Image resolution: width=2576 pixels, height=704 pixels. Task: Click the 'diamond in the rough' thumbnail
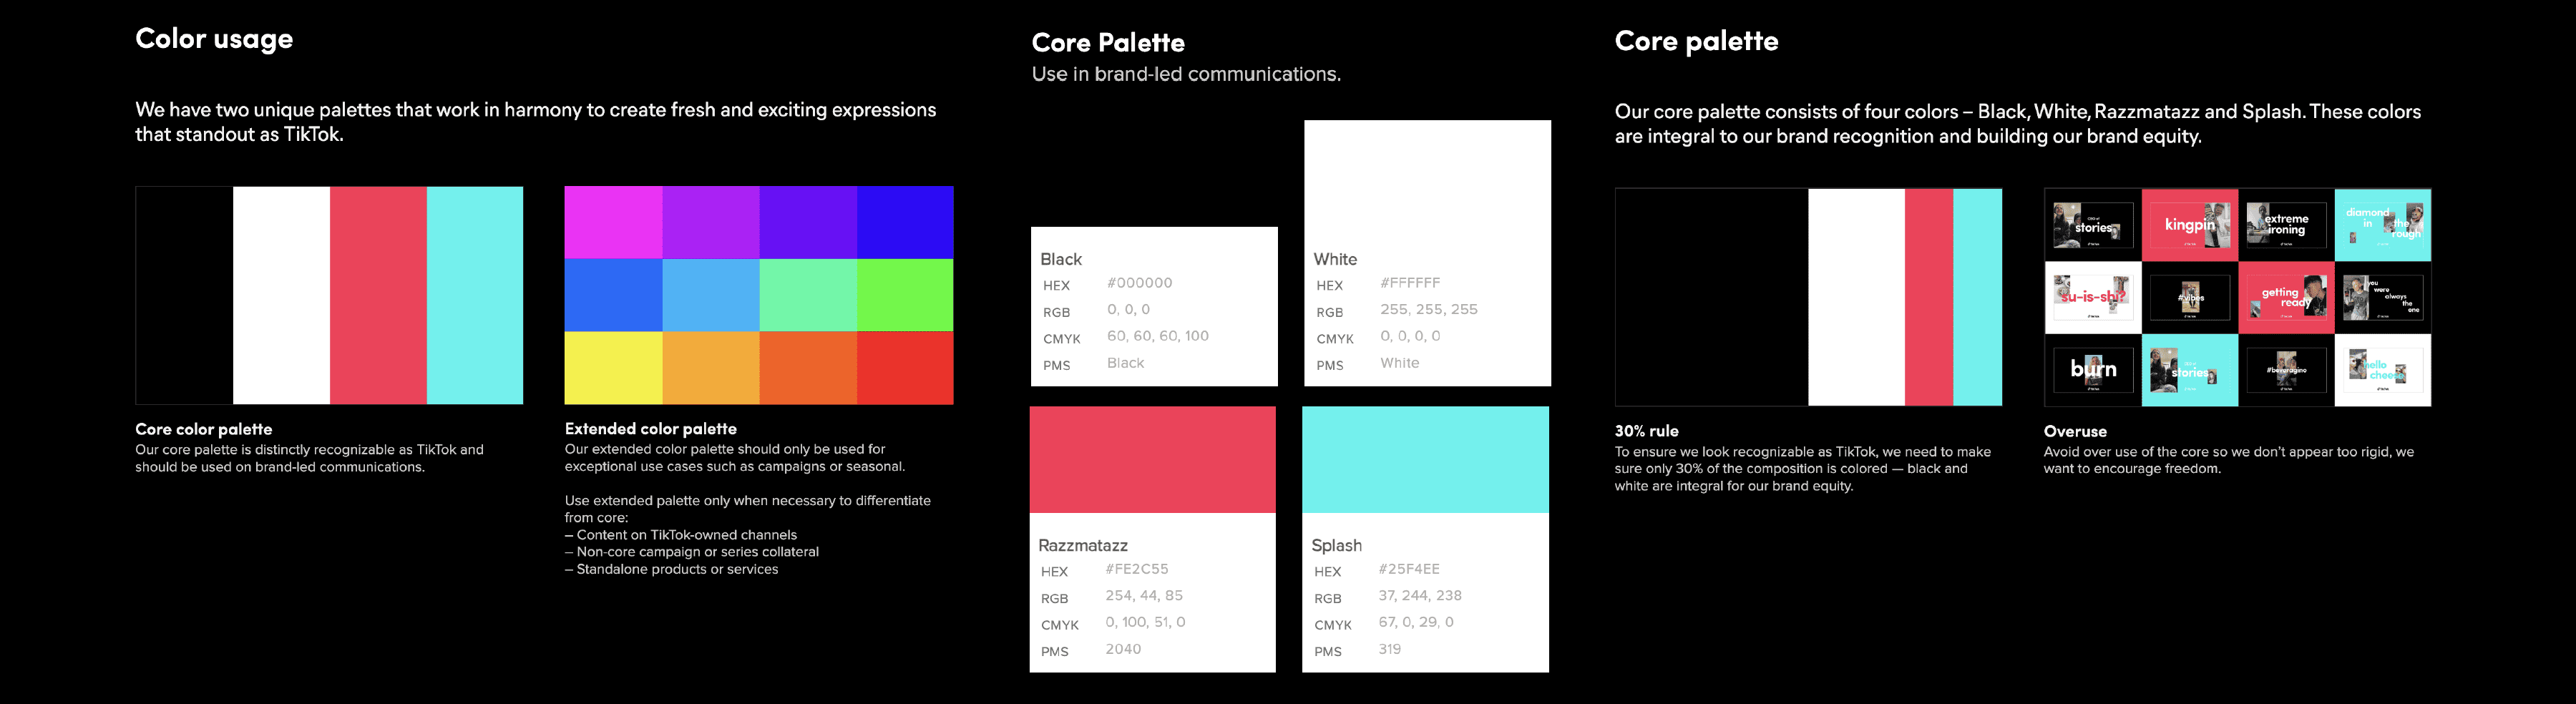coord(2383,225)
